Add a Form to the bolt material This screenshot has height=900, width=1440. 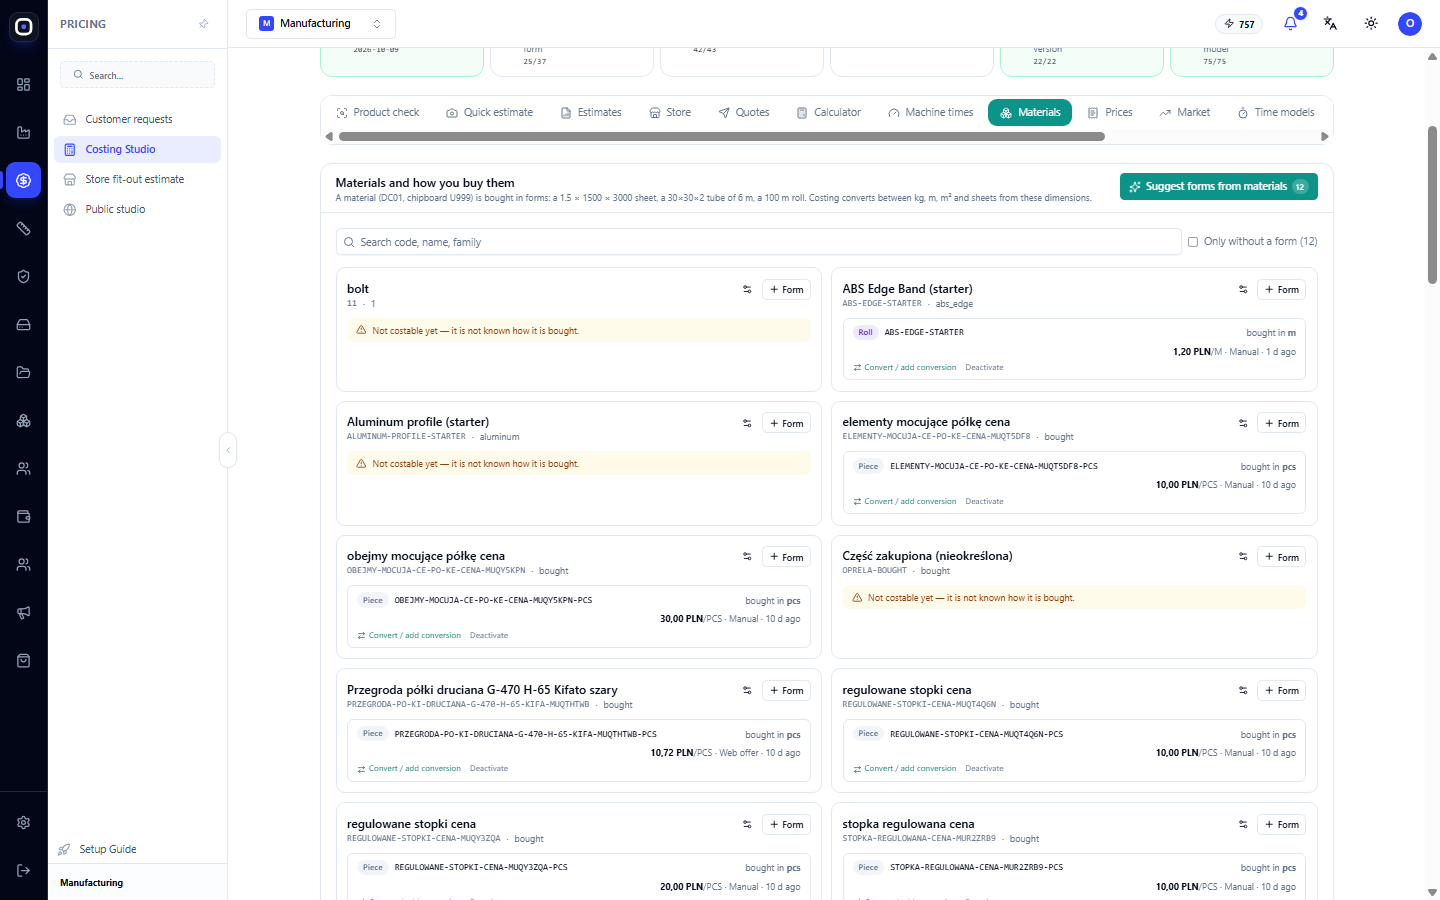pyautogui.click(x=786, y=290)
